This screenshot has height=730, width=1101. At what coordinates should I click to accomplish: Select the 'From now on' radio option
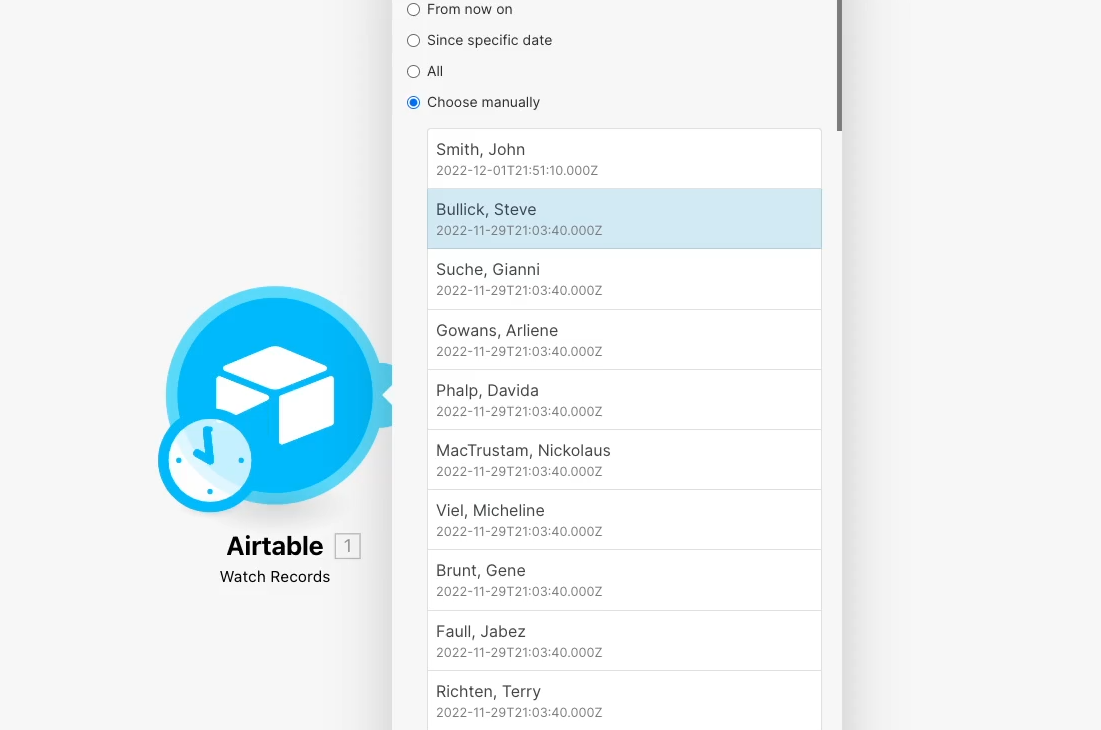pyautogui.click(x=414, y=10)
